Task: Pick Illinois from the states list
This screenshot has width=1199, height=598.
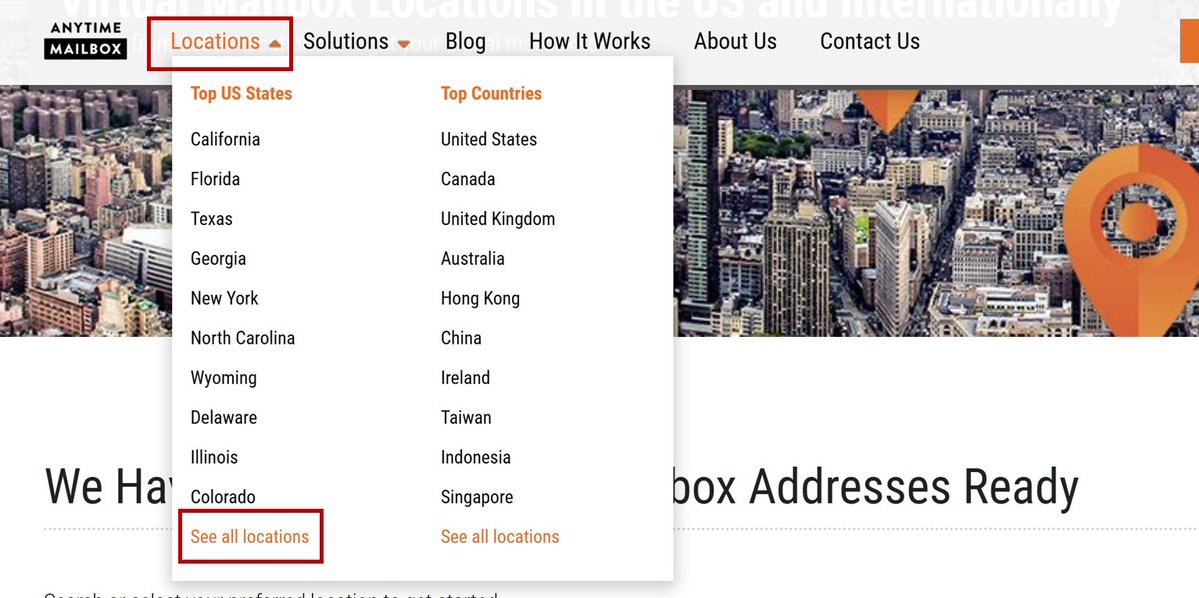Action: point(214,457)
